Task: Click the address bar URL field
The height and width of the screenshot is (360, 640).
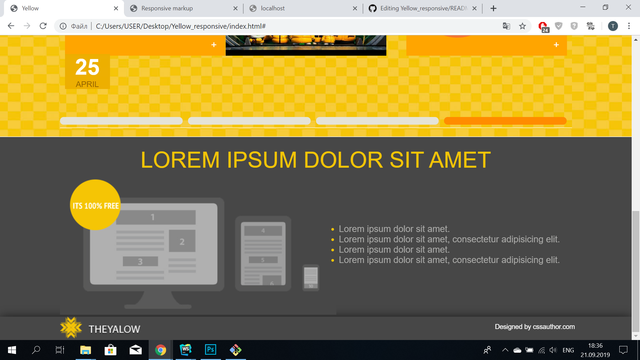Action: [x=294, y=26]
